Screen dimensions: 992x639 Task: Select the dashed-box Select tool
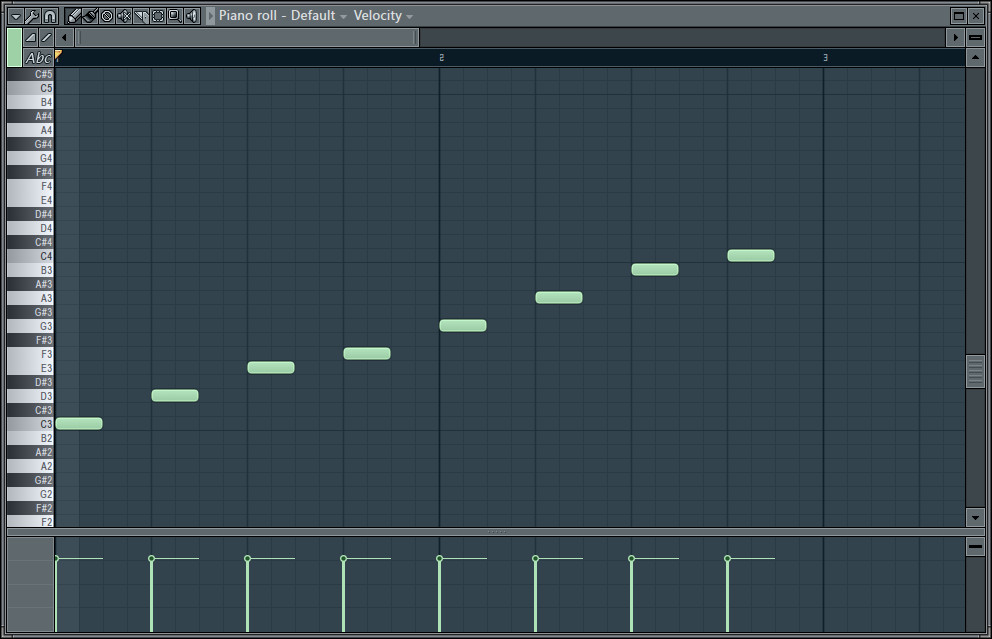coord(158,16)
